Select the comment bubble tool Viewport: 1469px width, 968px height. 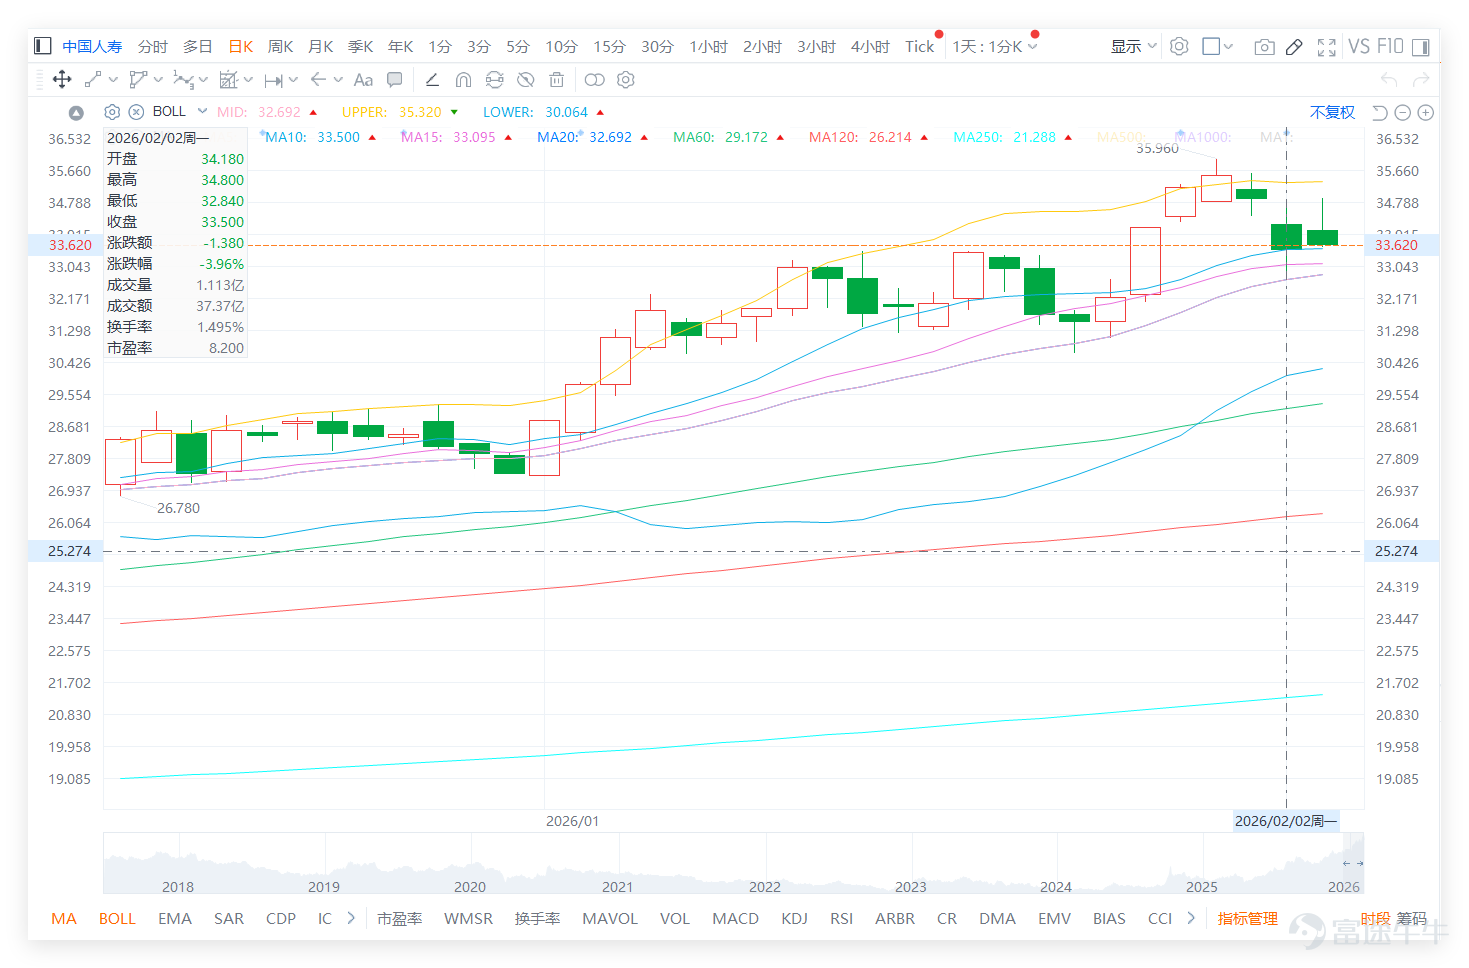point(395,80)
